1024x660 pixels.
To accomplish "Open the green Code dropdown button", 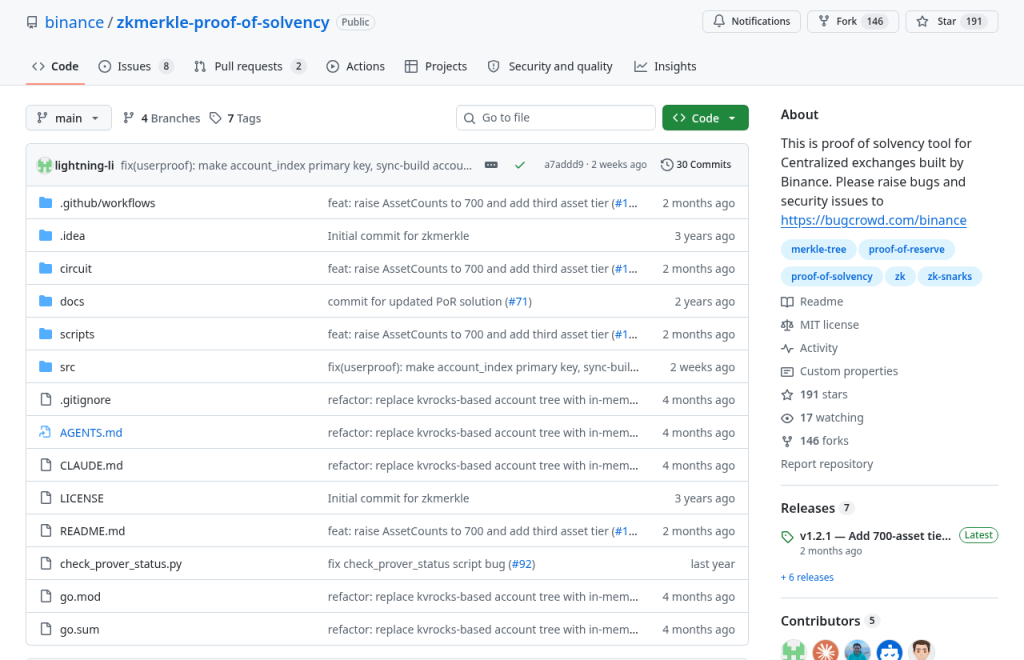I will [x=705, y=118].
